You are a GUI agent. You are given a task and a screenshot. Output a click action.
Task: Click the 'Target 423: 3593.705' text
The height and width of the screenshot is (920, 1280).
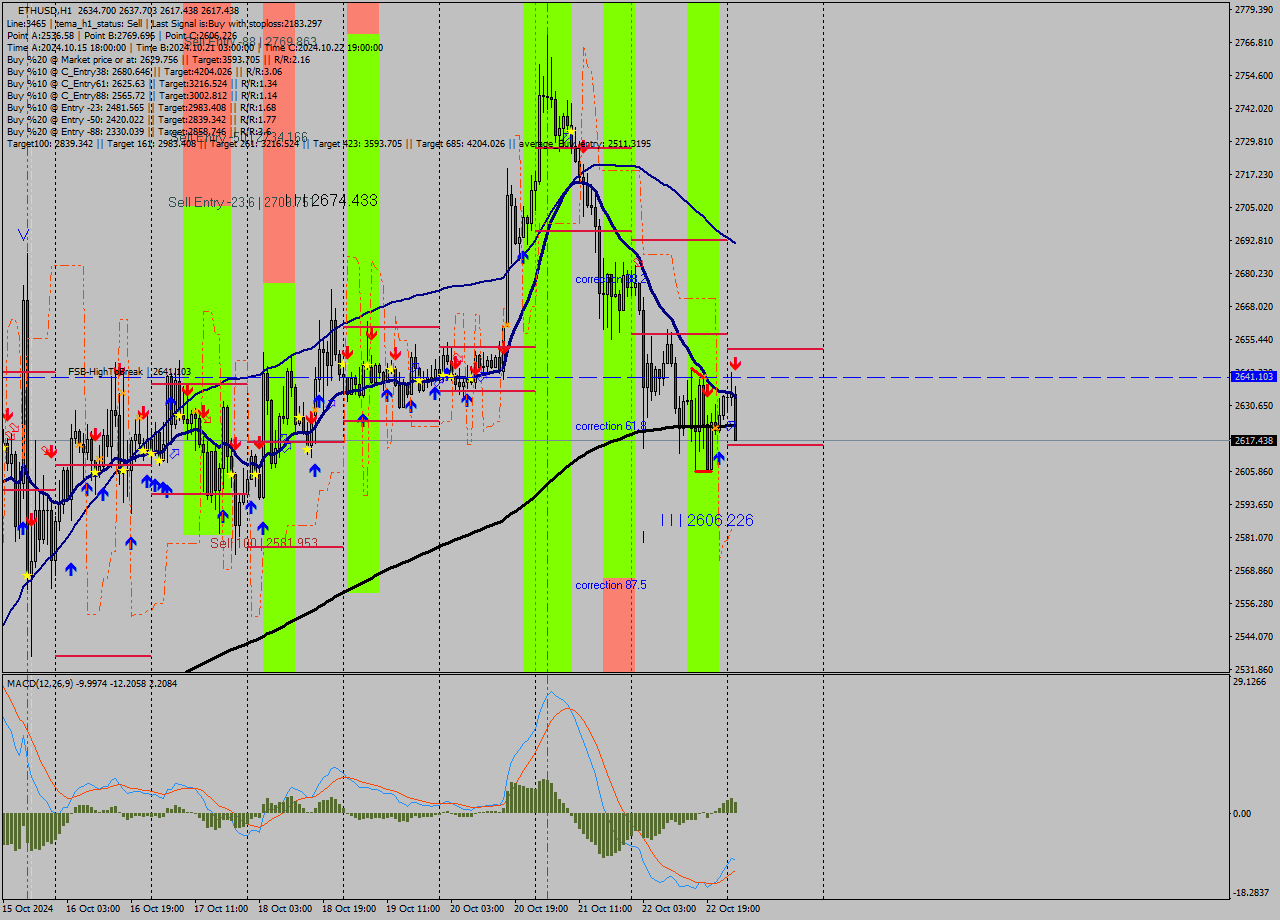tap(357, 144)
